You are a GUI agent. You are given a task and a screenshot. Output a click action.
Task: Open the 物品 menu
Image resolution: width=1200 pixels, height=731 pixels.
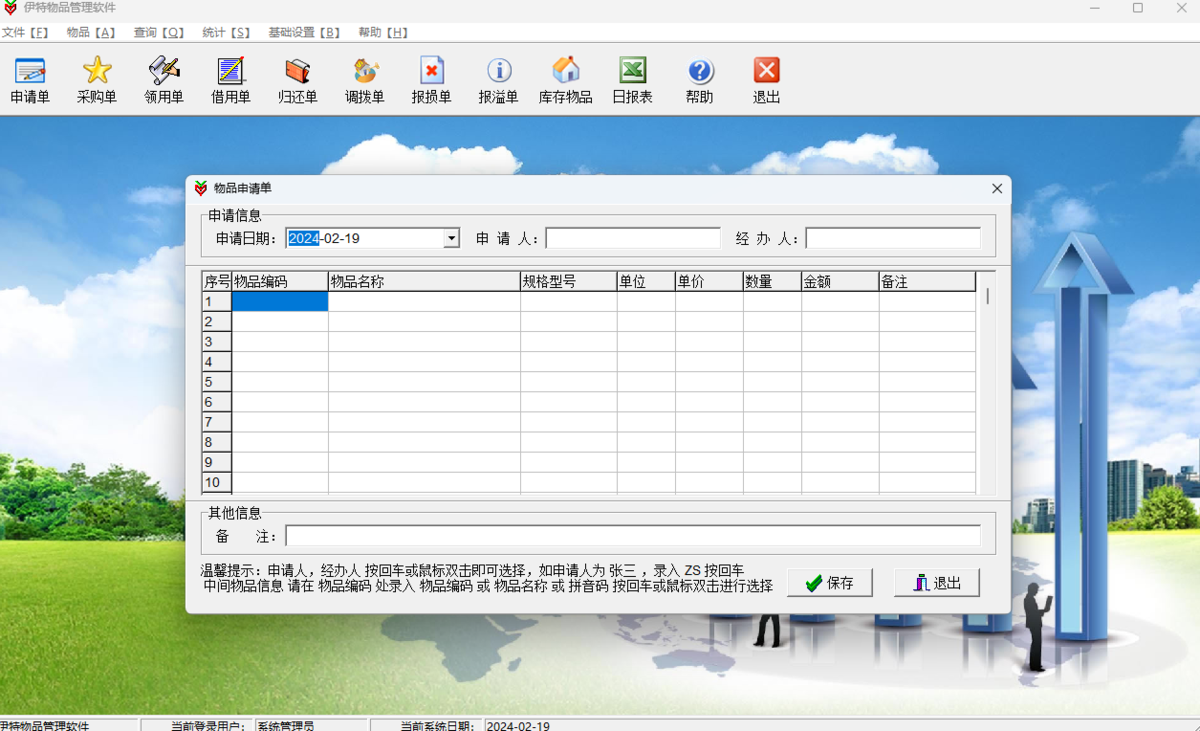pos(91,32)
